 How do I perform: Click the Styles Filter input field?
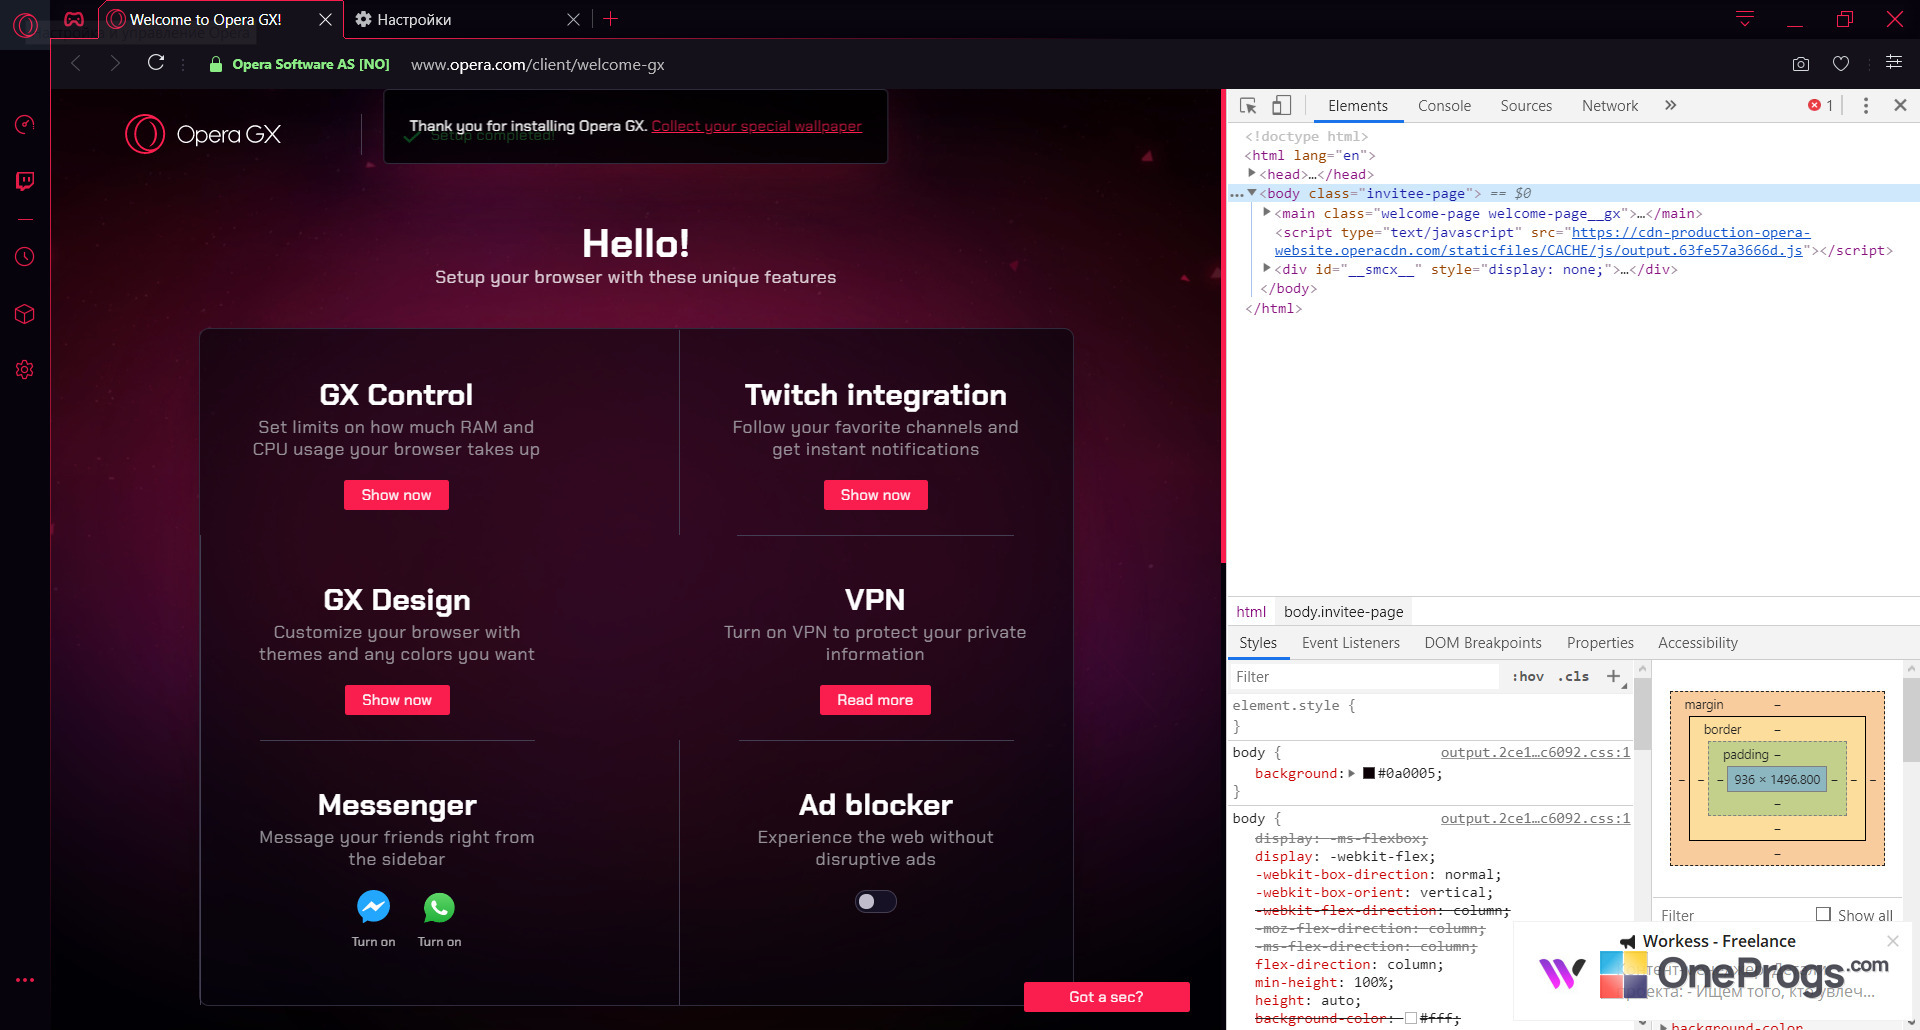click(x=1364, y=677)
